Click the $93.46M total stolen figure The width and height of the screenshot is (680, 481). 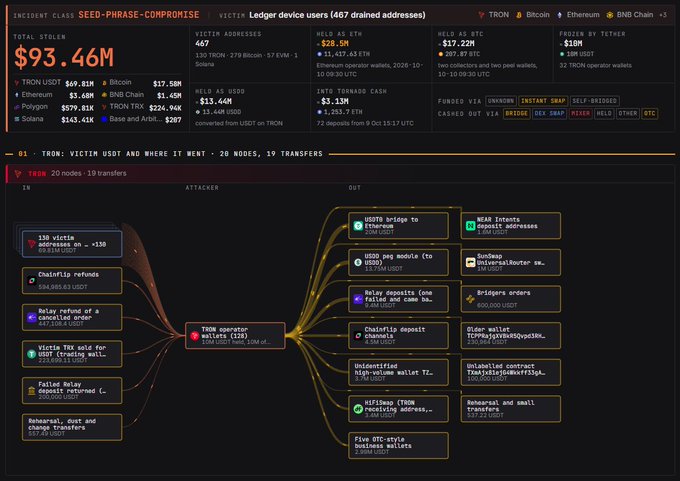64,57
